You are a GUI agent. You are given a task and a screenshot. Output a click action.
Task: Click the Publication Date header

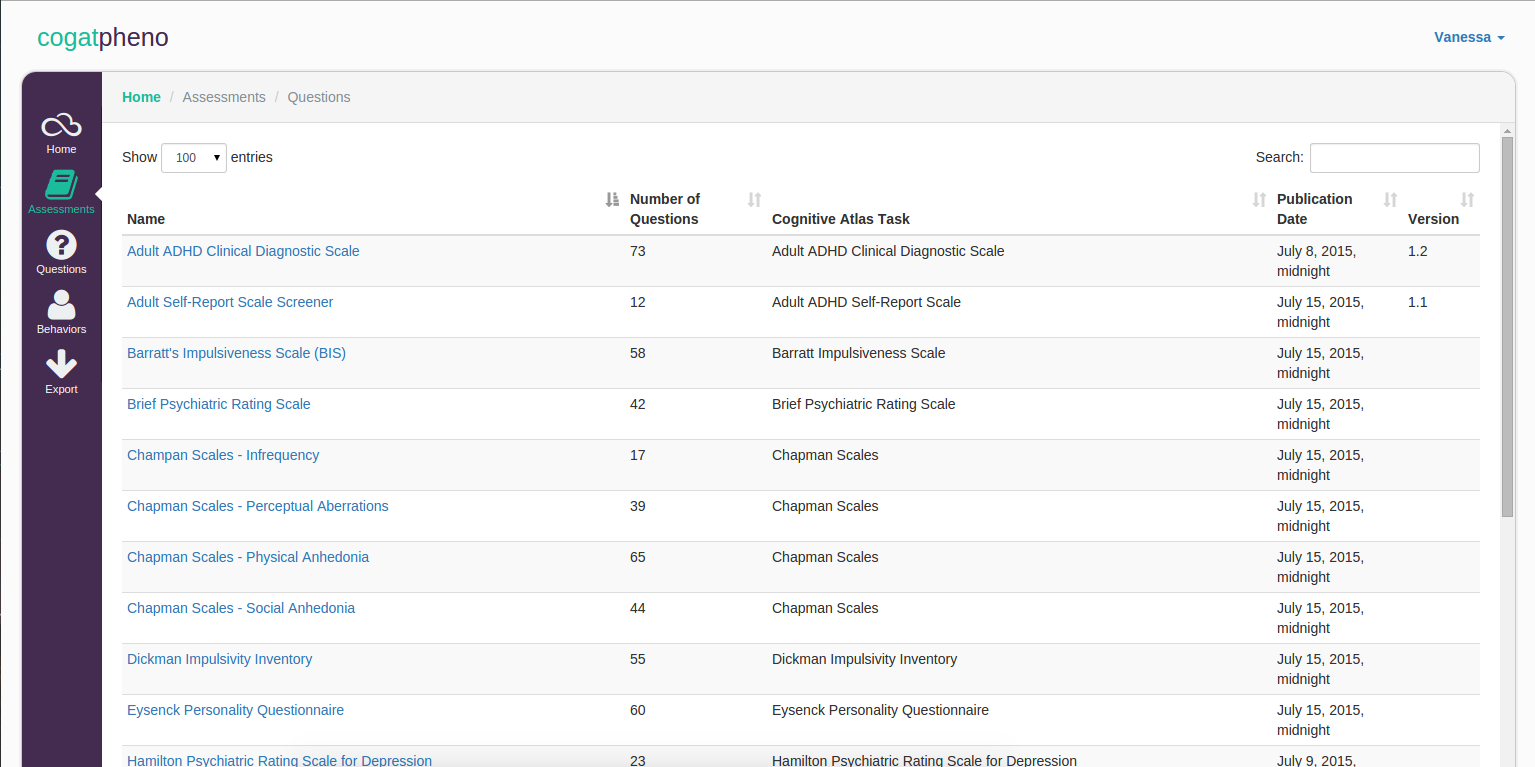click(1314, 209)
